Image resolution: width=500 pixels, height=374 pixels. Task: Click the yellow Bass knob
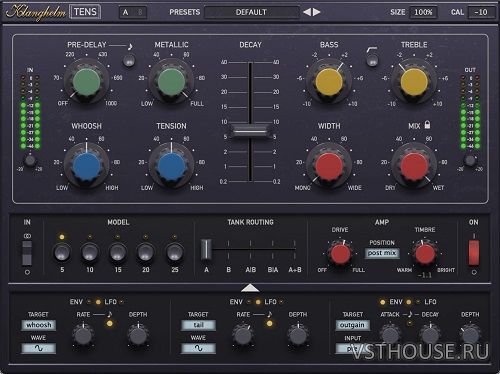pyautogui.click(x=329, y=82)
